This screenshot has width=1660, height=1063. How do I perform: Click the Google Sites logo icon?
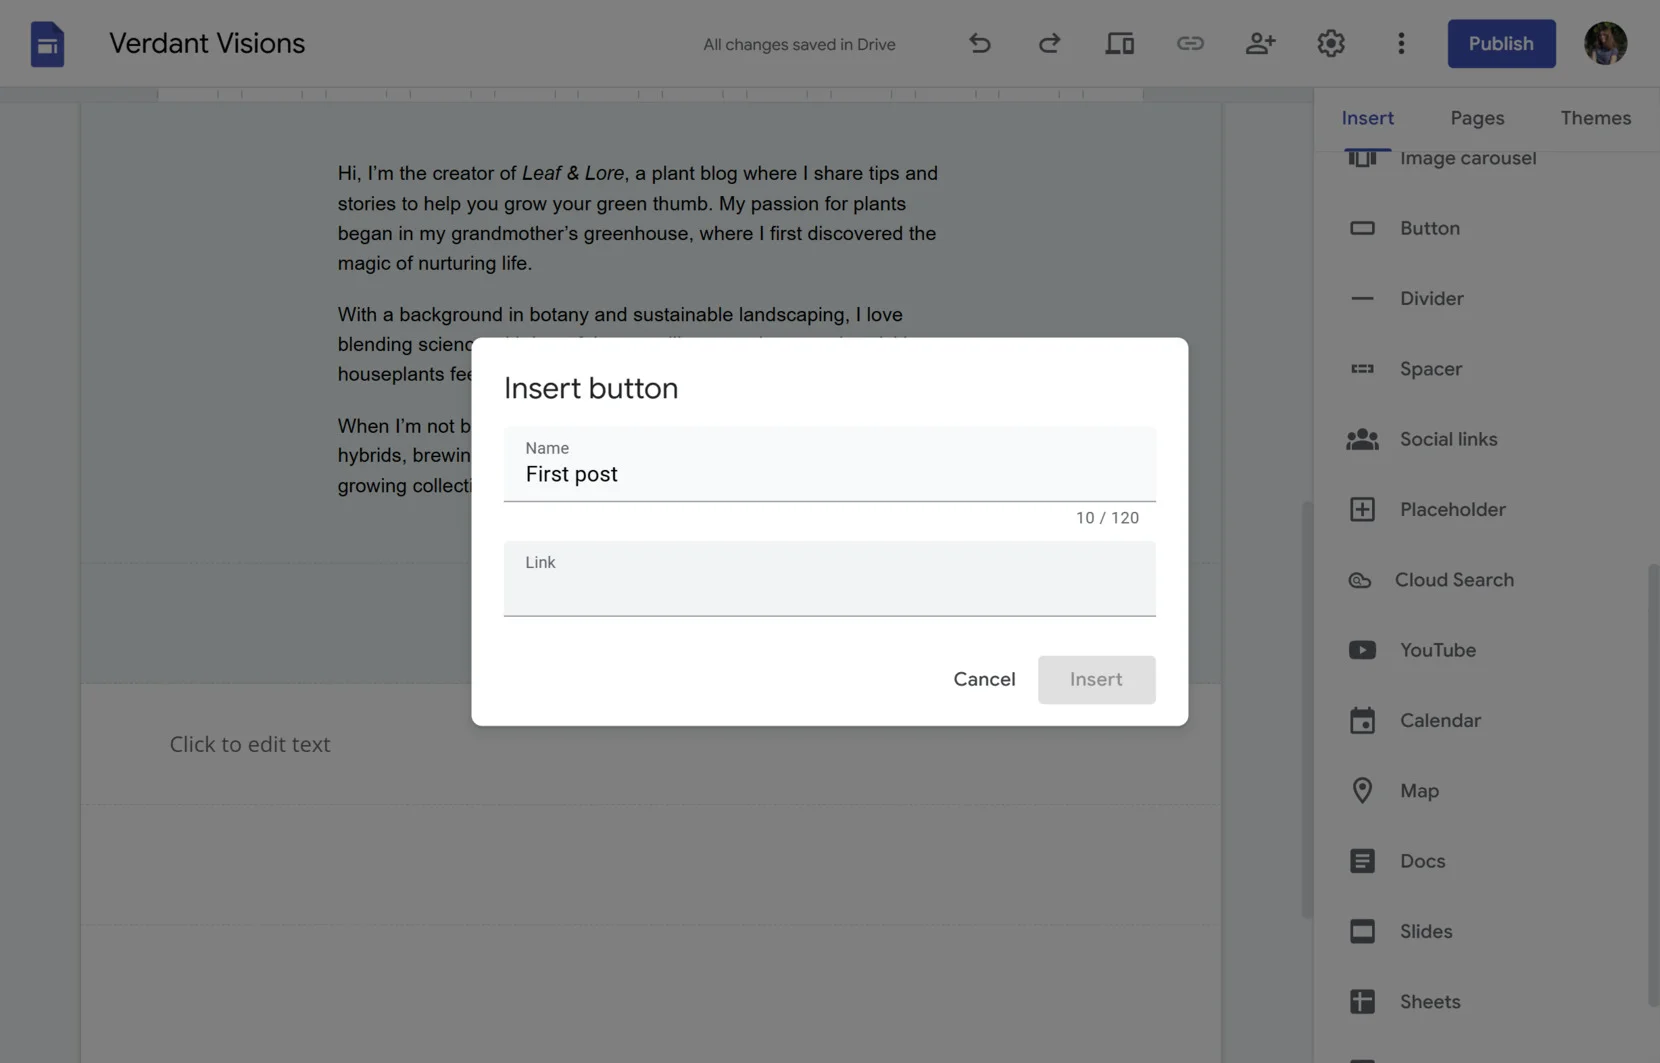[46, 43]
